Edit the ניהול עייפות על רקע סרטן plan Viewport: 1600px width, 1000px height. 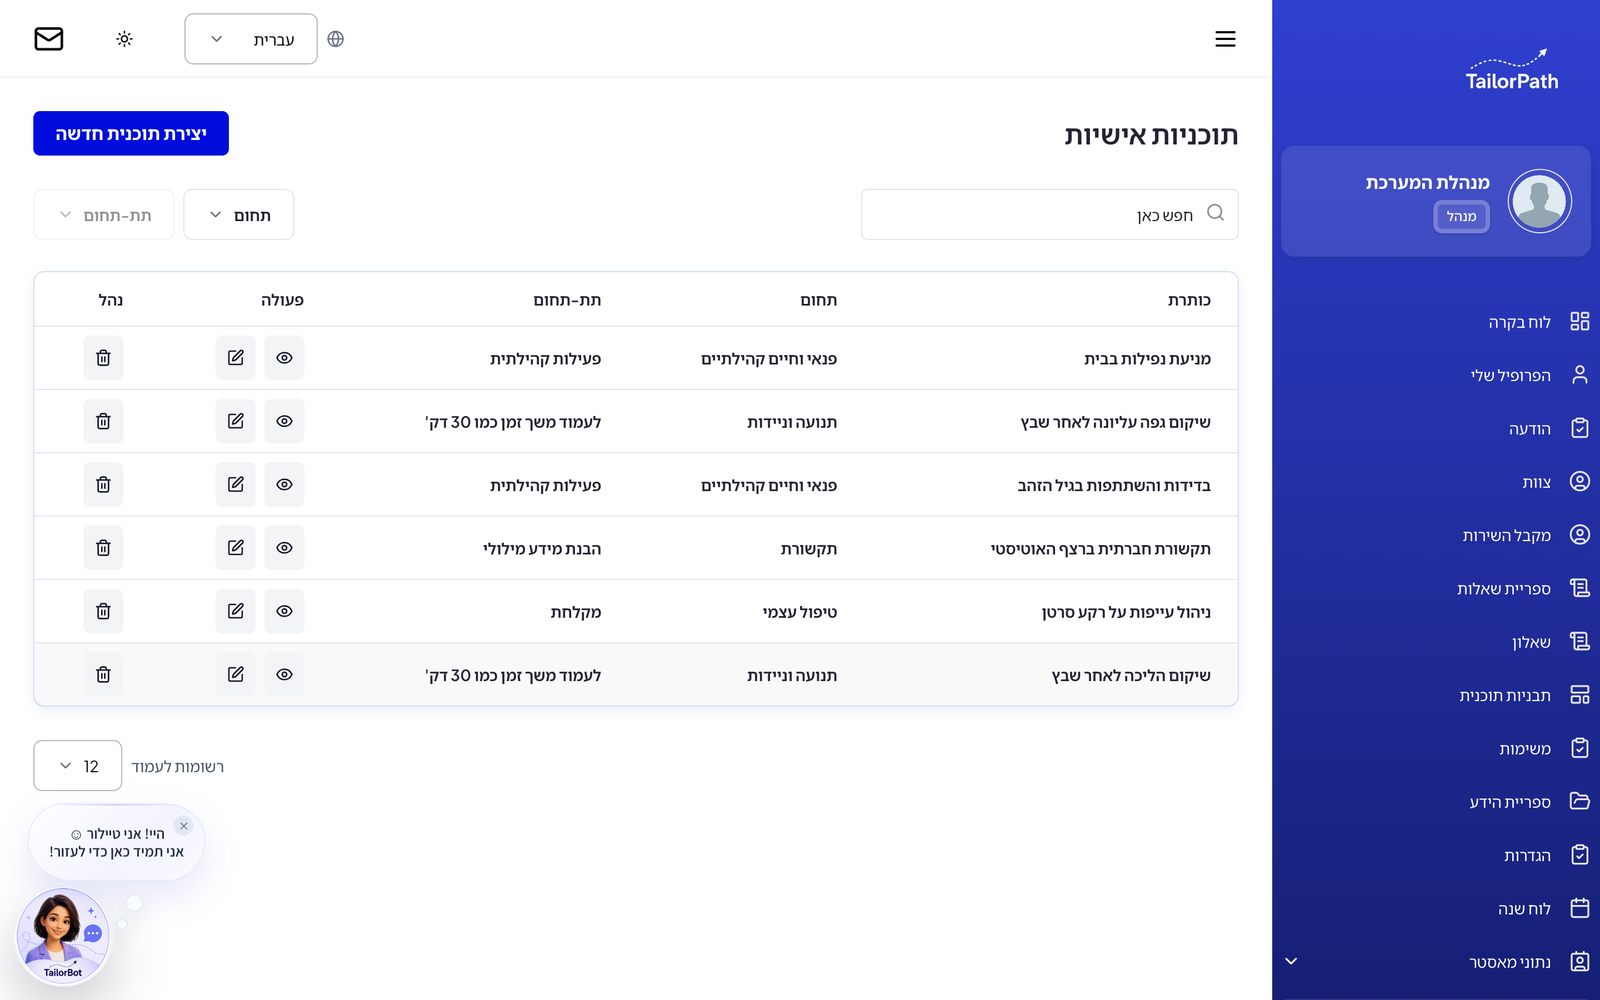point(235,611)
